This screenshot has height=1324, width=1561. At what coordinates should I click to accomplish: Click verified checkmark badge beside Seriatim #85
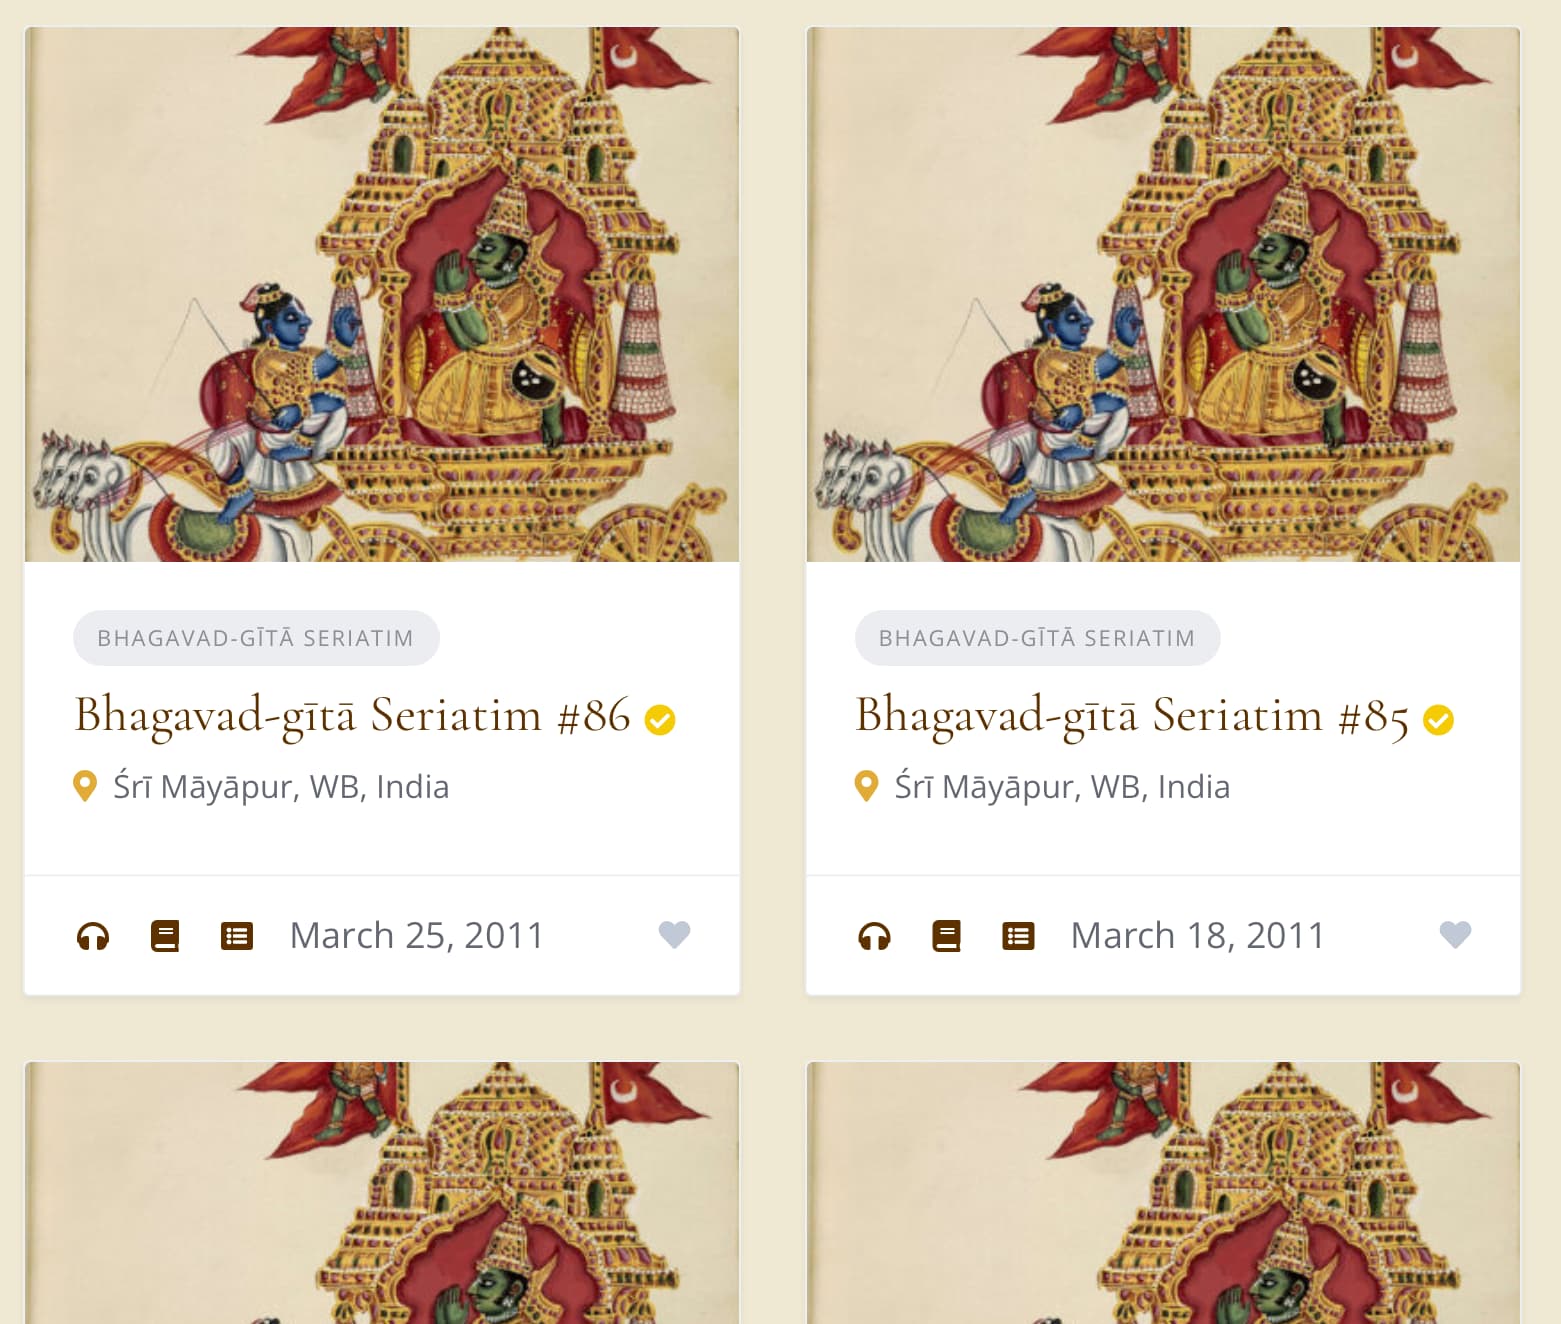click(1439, 720)
